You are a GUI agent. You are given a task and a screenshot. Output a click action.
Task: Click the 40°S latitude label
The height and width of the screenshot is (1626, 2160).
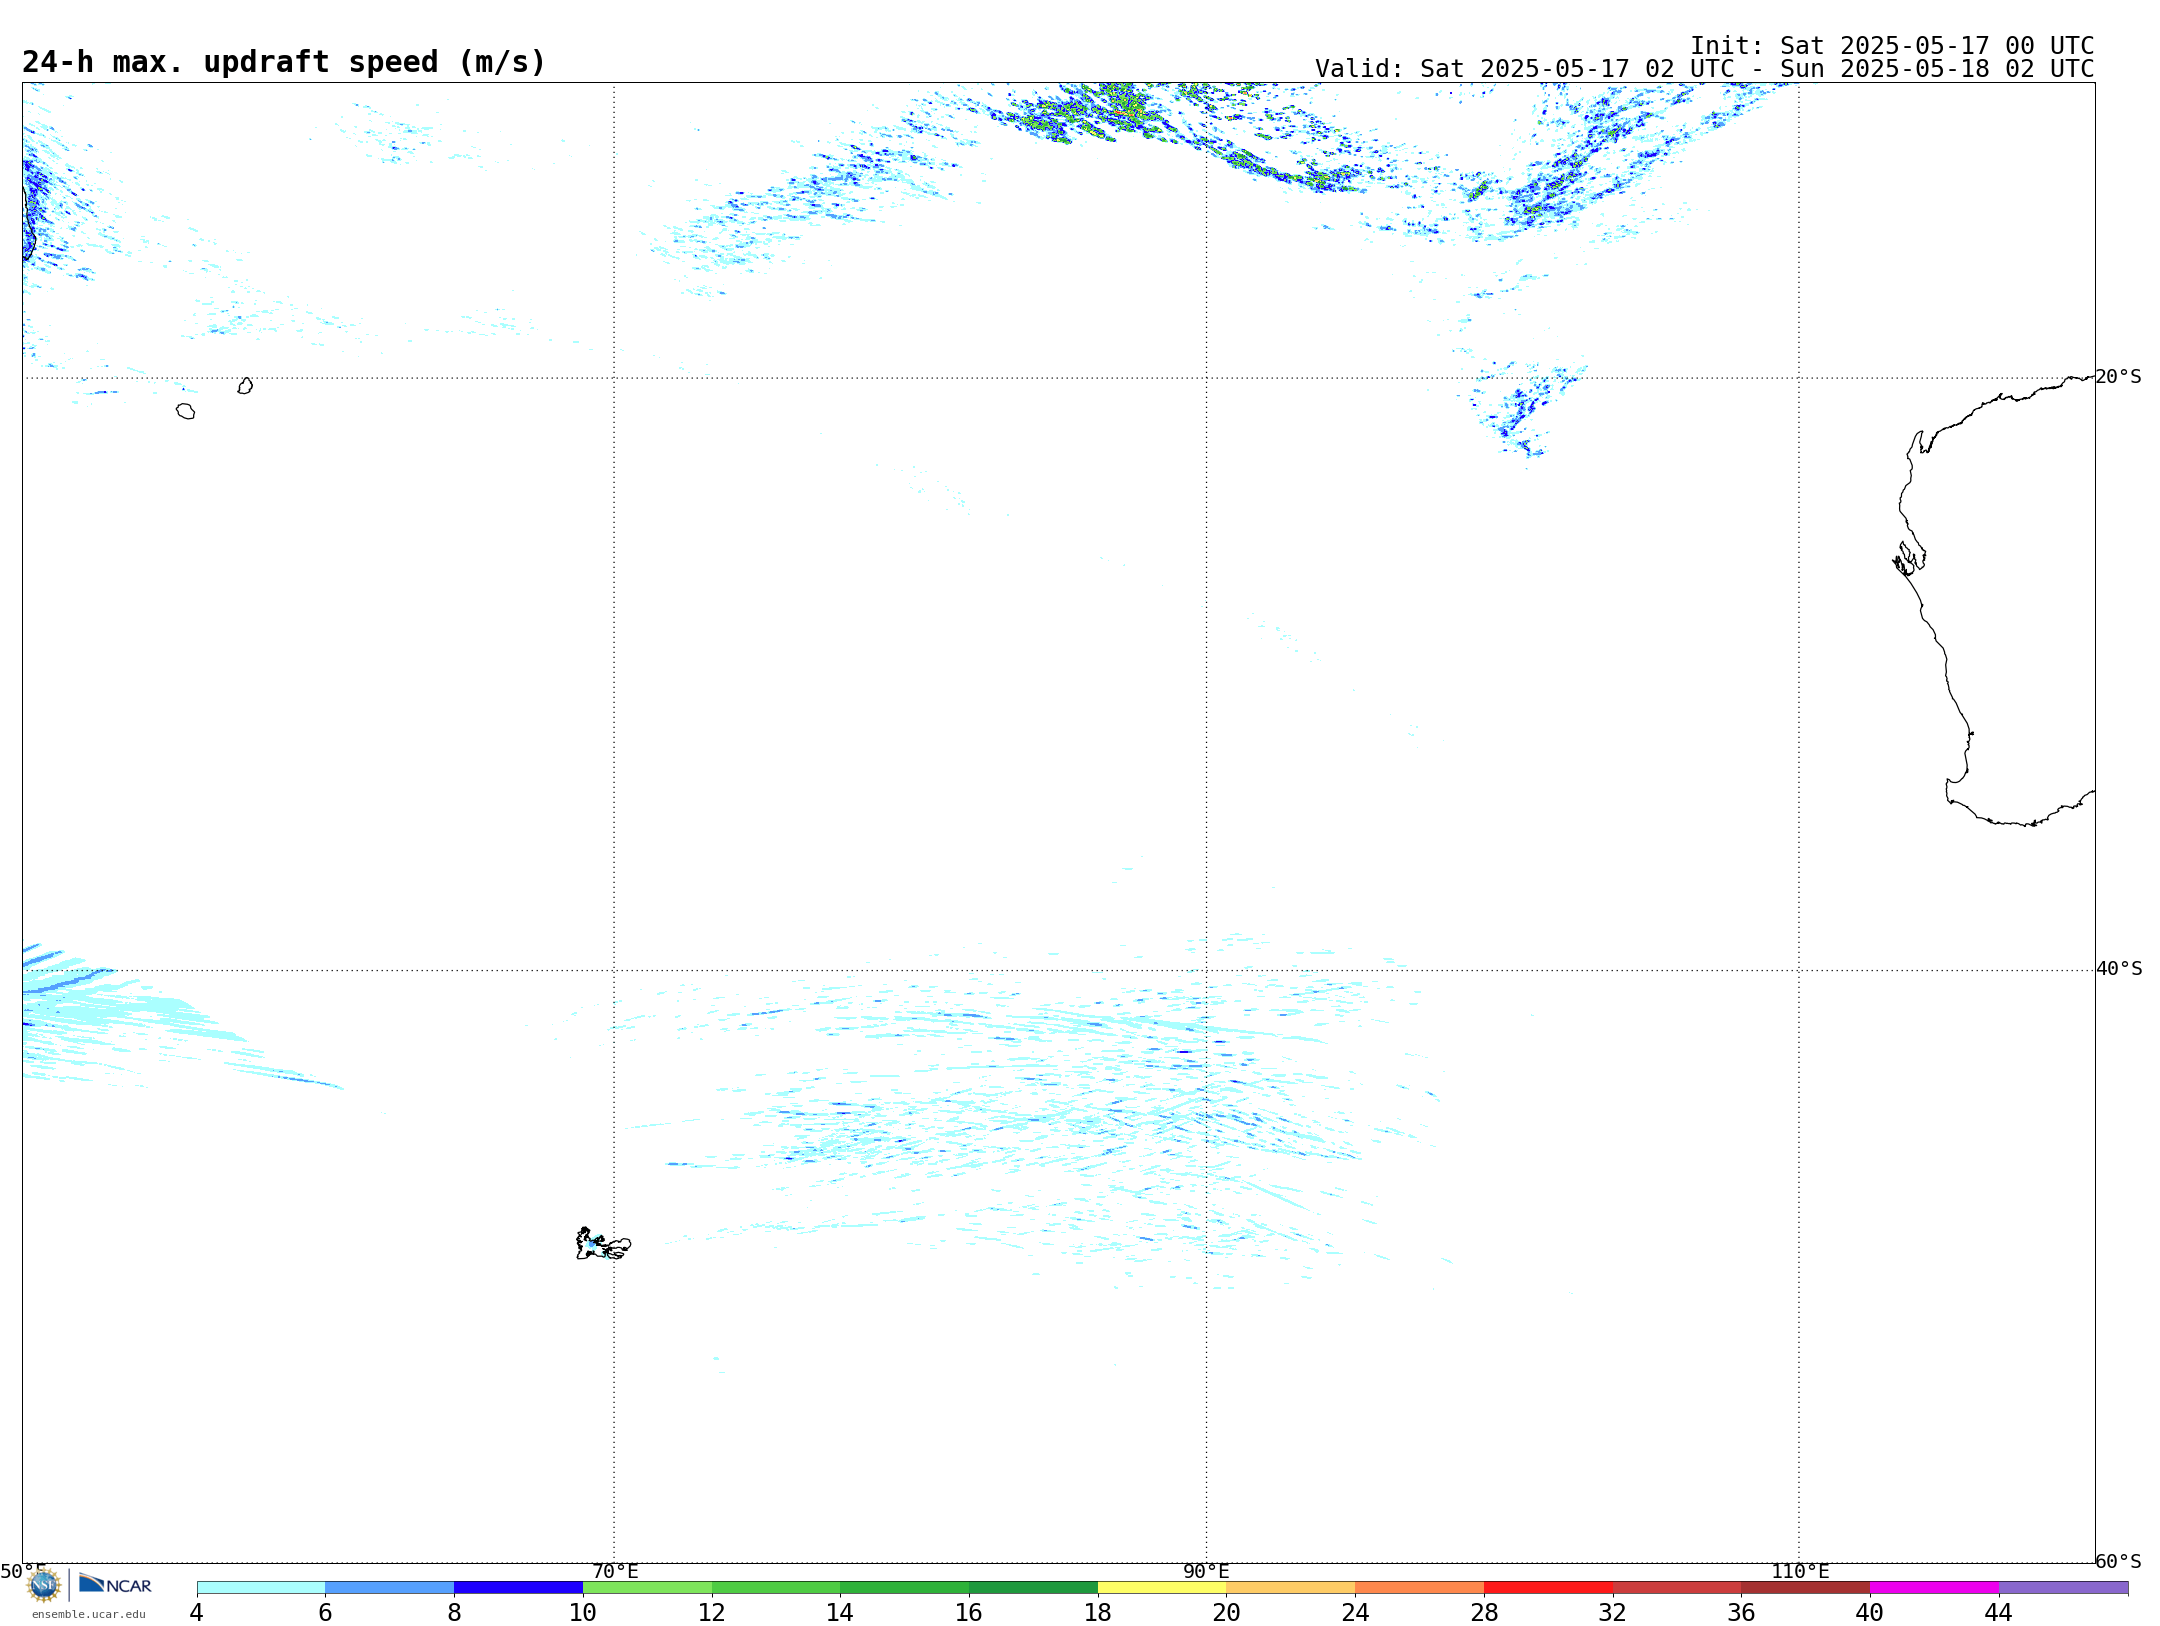pyautogui.click(x=2119, y=969)
